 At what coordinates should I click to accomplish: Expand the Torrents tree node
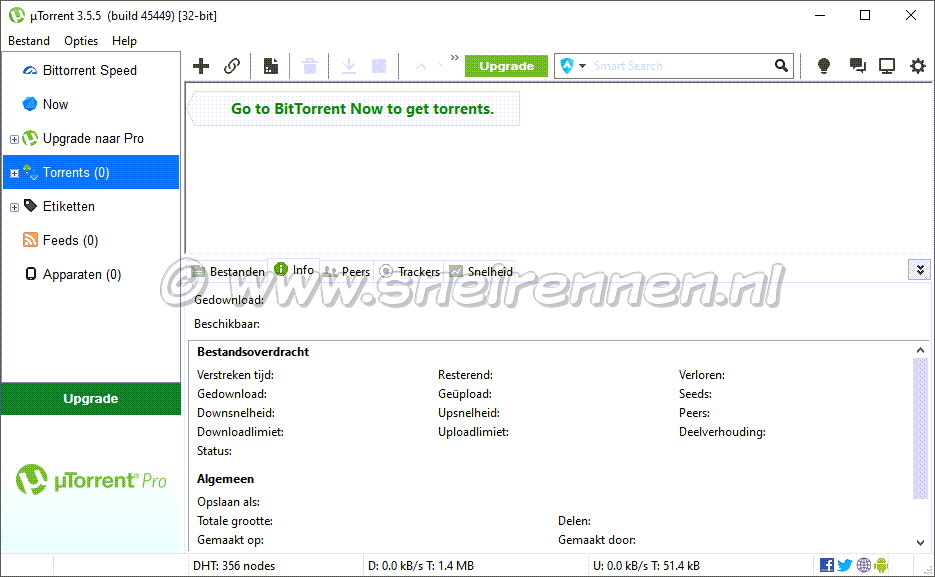tap(14, 173)
